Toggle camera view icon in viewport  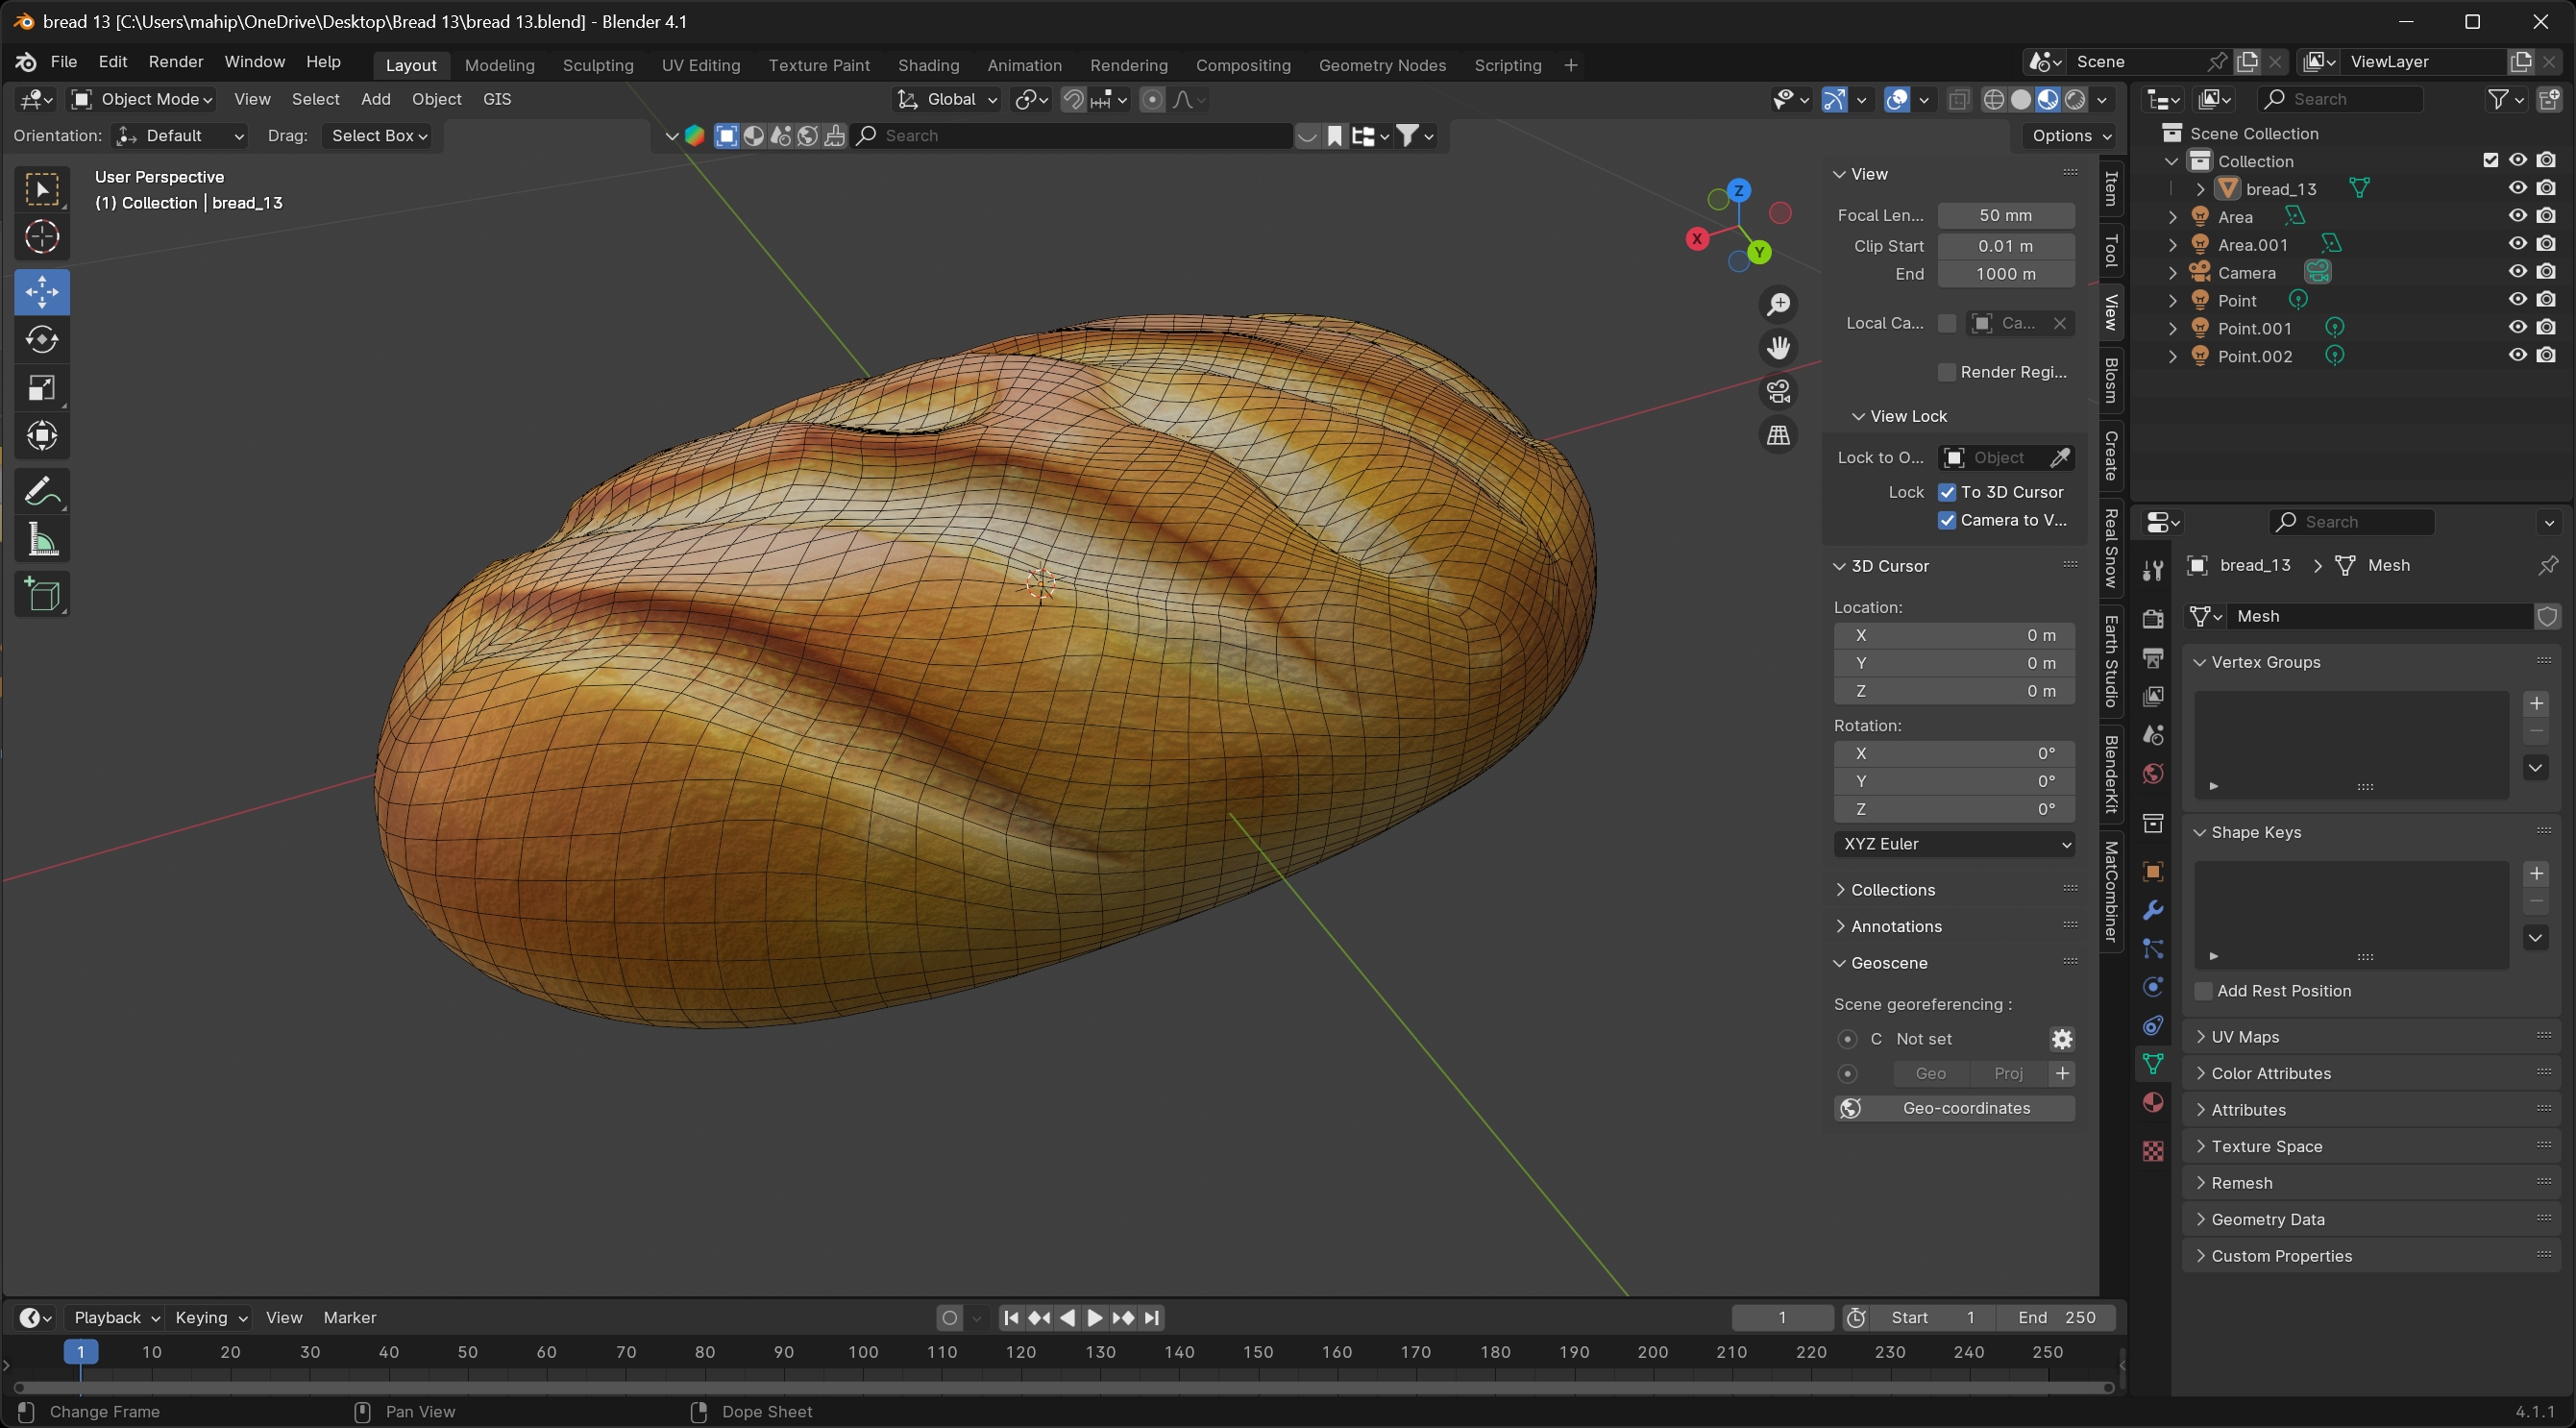[1778, 391]
